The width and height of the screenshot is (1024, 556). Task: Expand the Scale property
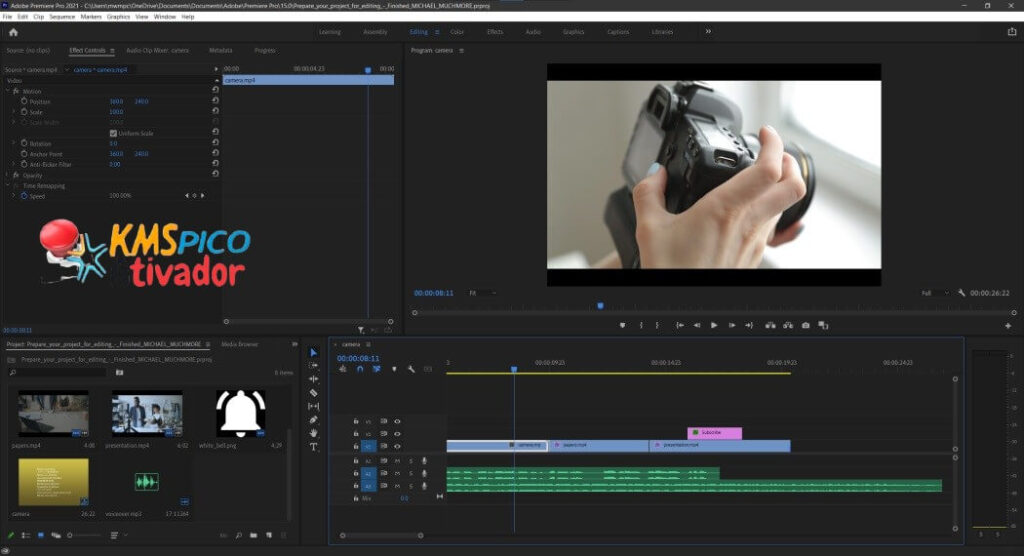(x=14, y=112)
